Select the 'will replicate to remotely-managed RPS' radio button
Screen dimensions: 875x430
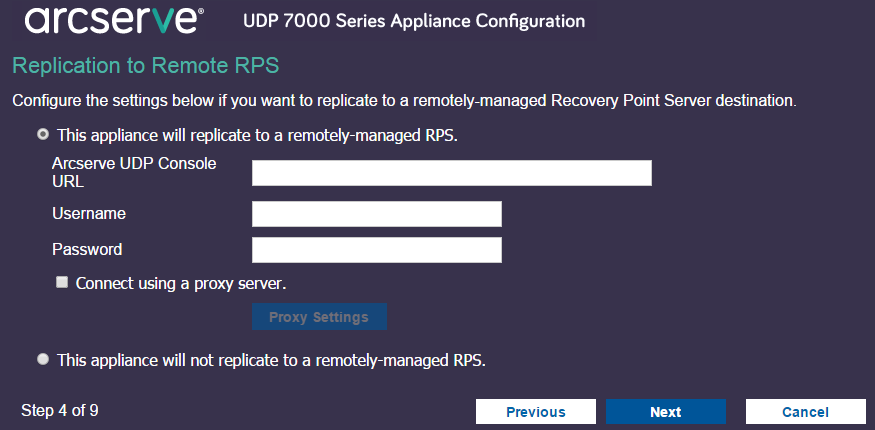pyautogui.click(x=43, y=135)
